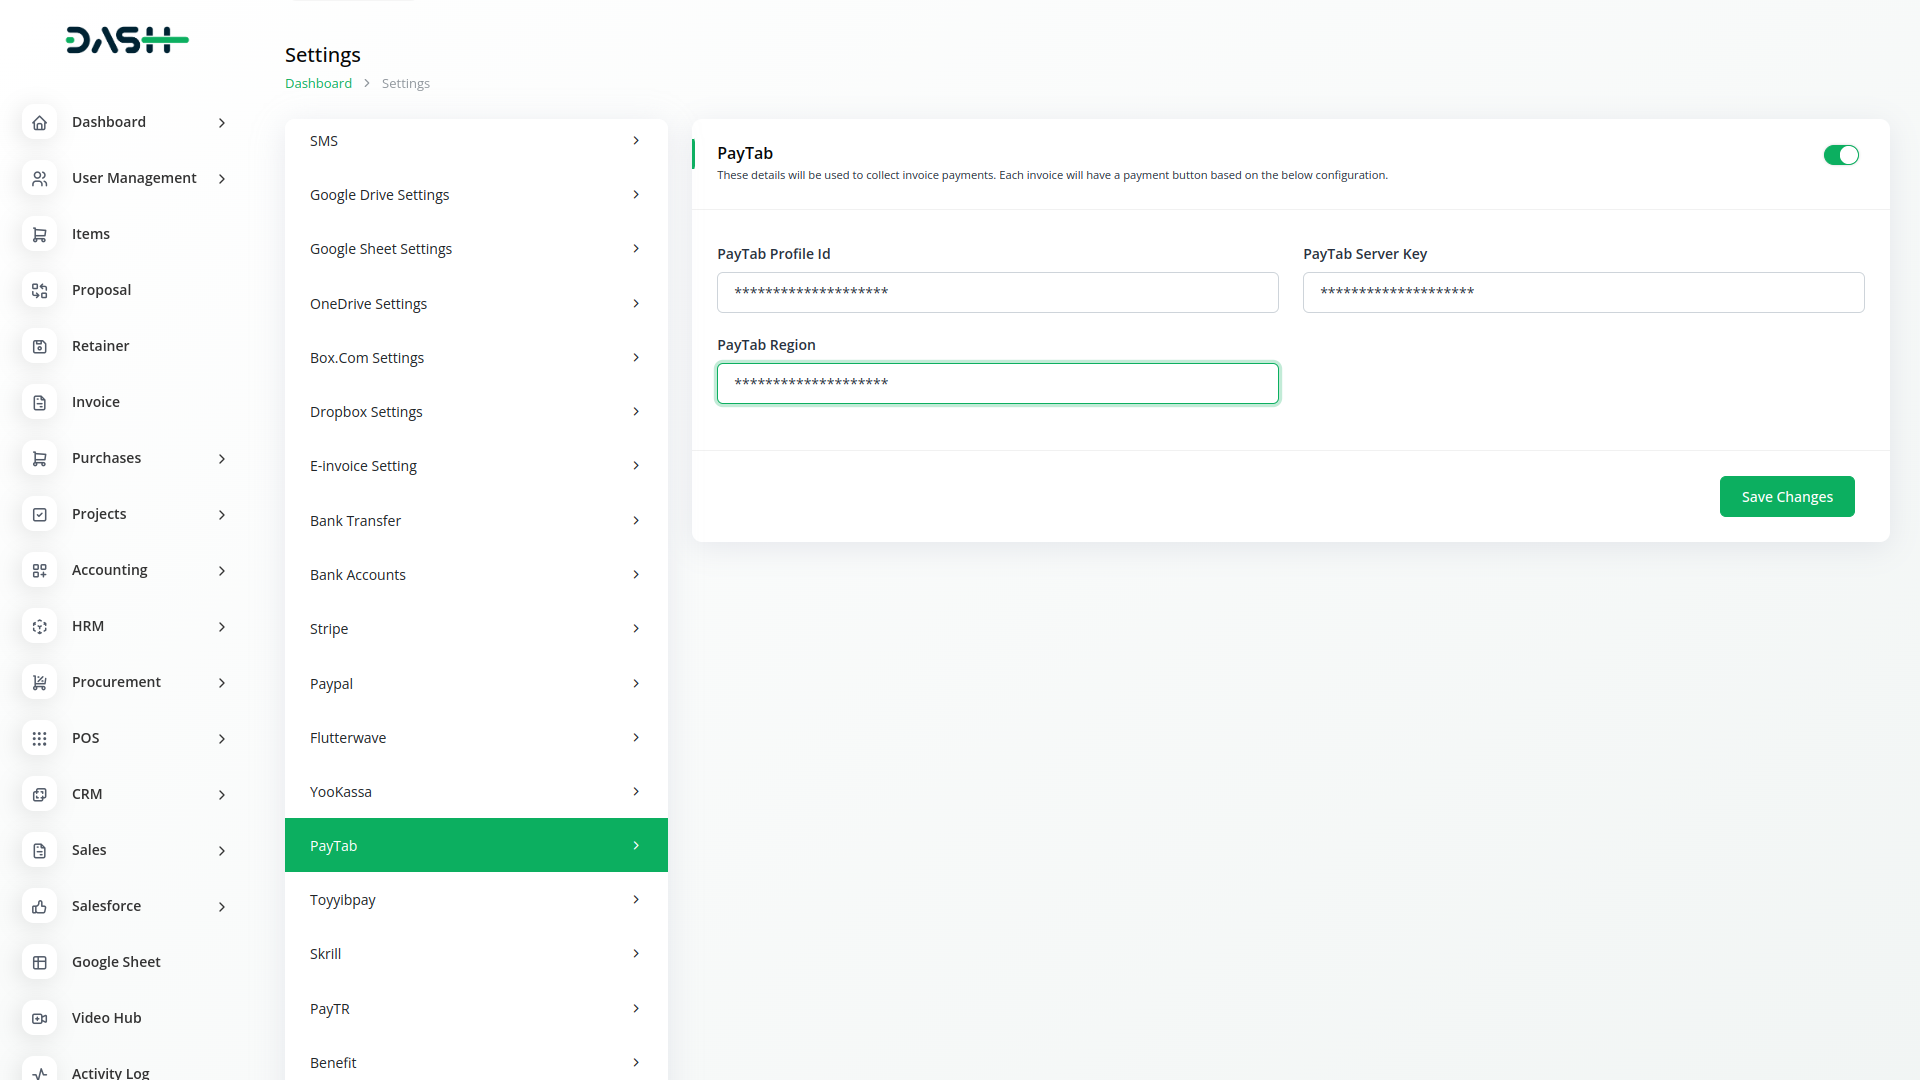Expand the Purchases menu chevron
Image resolution: width=1920 pixels, height=1080 pixels.
coord(222,459)
